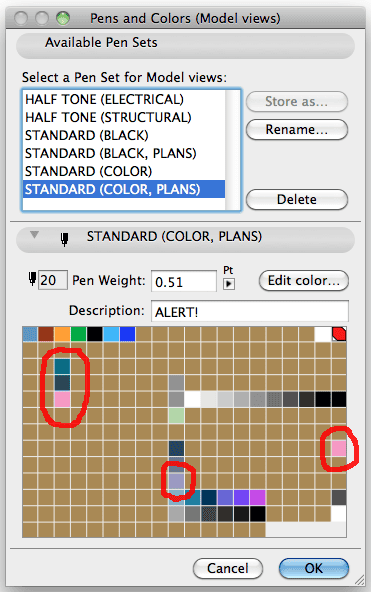This screenshot has width=371, height=592.
Task: Select the green pen swatch in top row
Action: (x=79, y=334)
